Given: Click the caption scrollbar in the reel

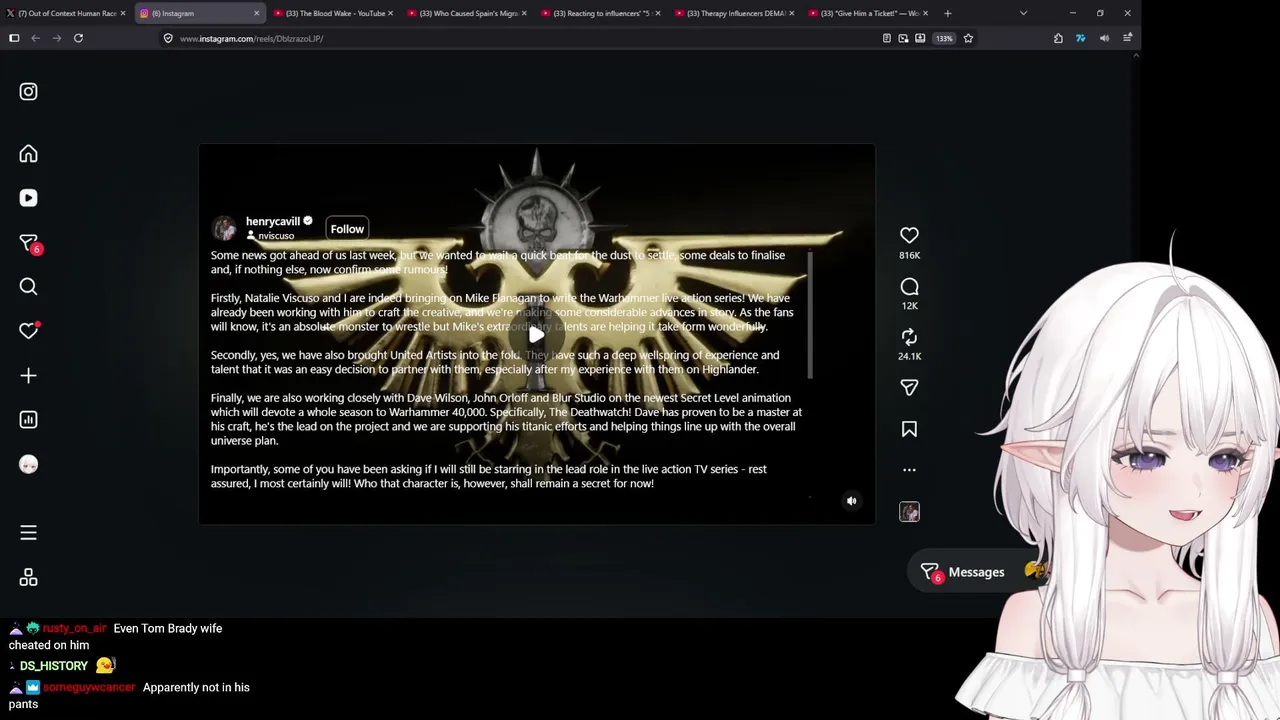Looking at the screenshot, I should pyautogui.click(x=809, y=315).
